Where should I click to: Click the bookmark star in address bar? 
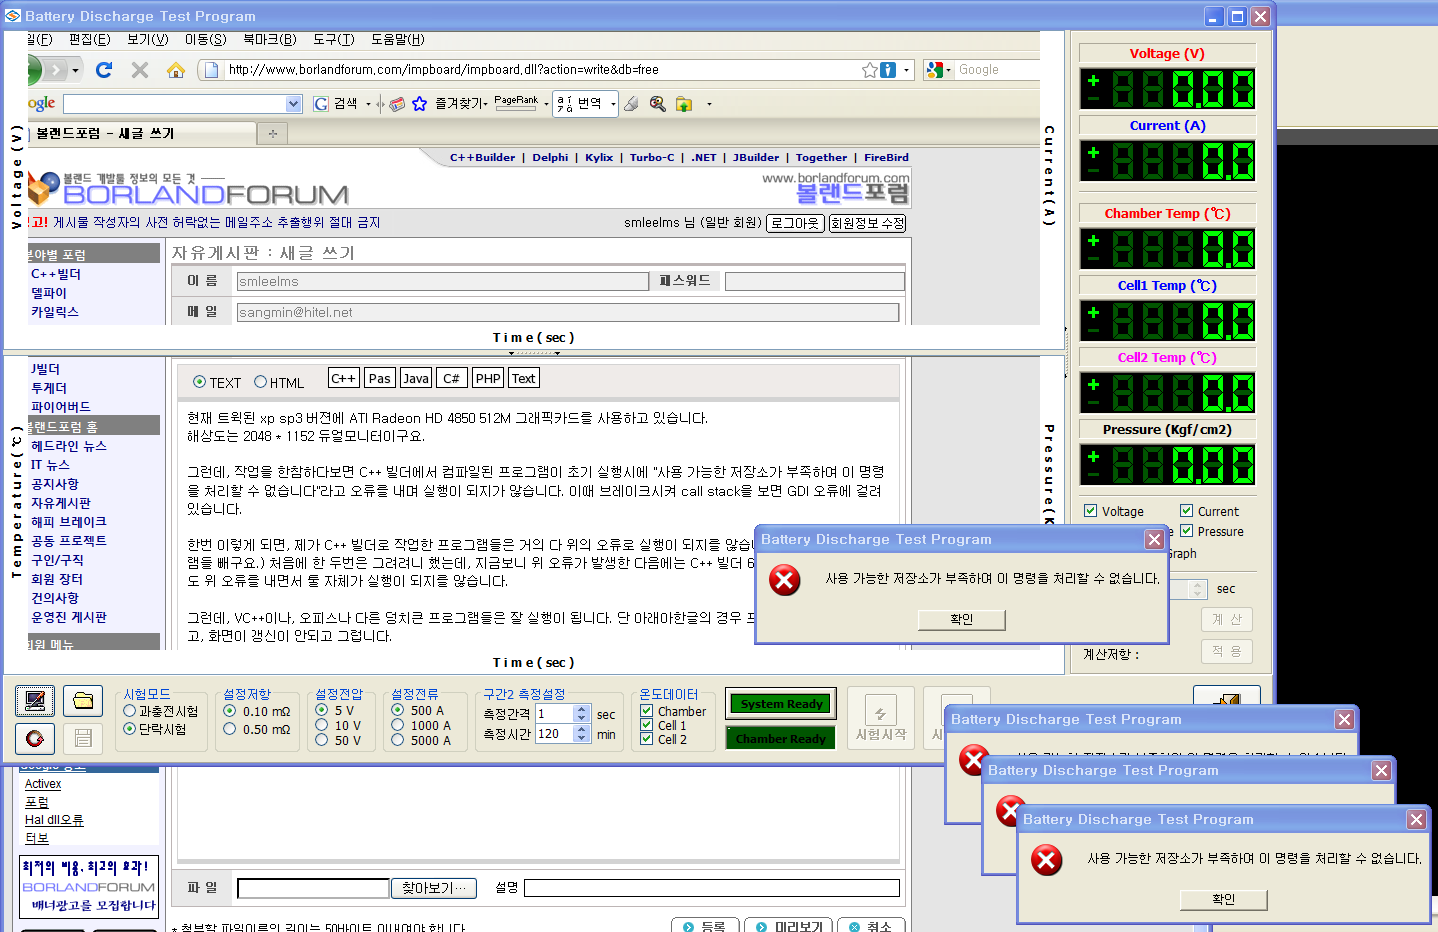point(870,70)
